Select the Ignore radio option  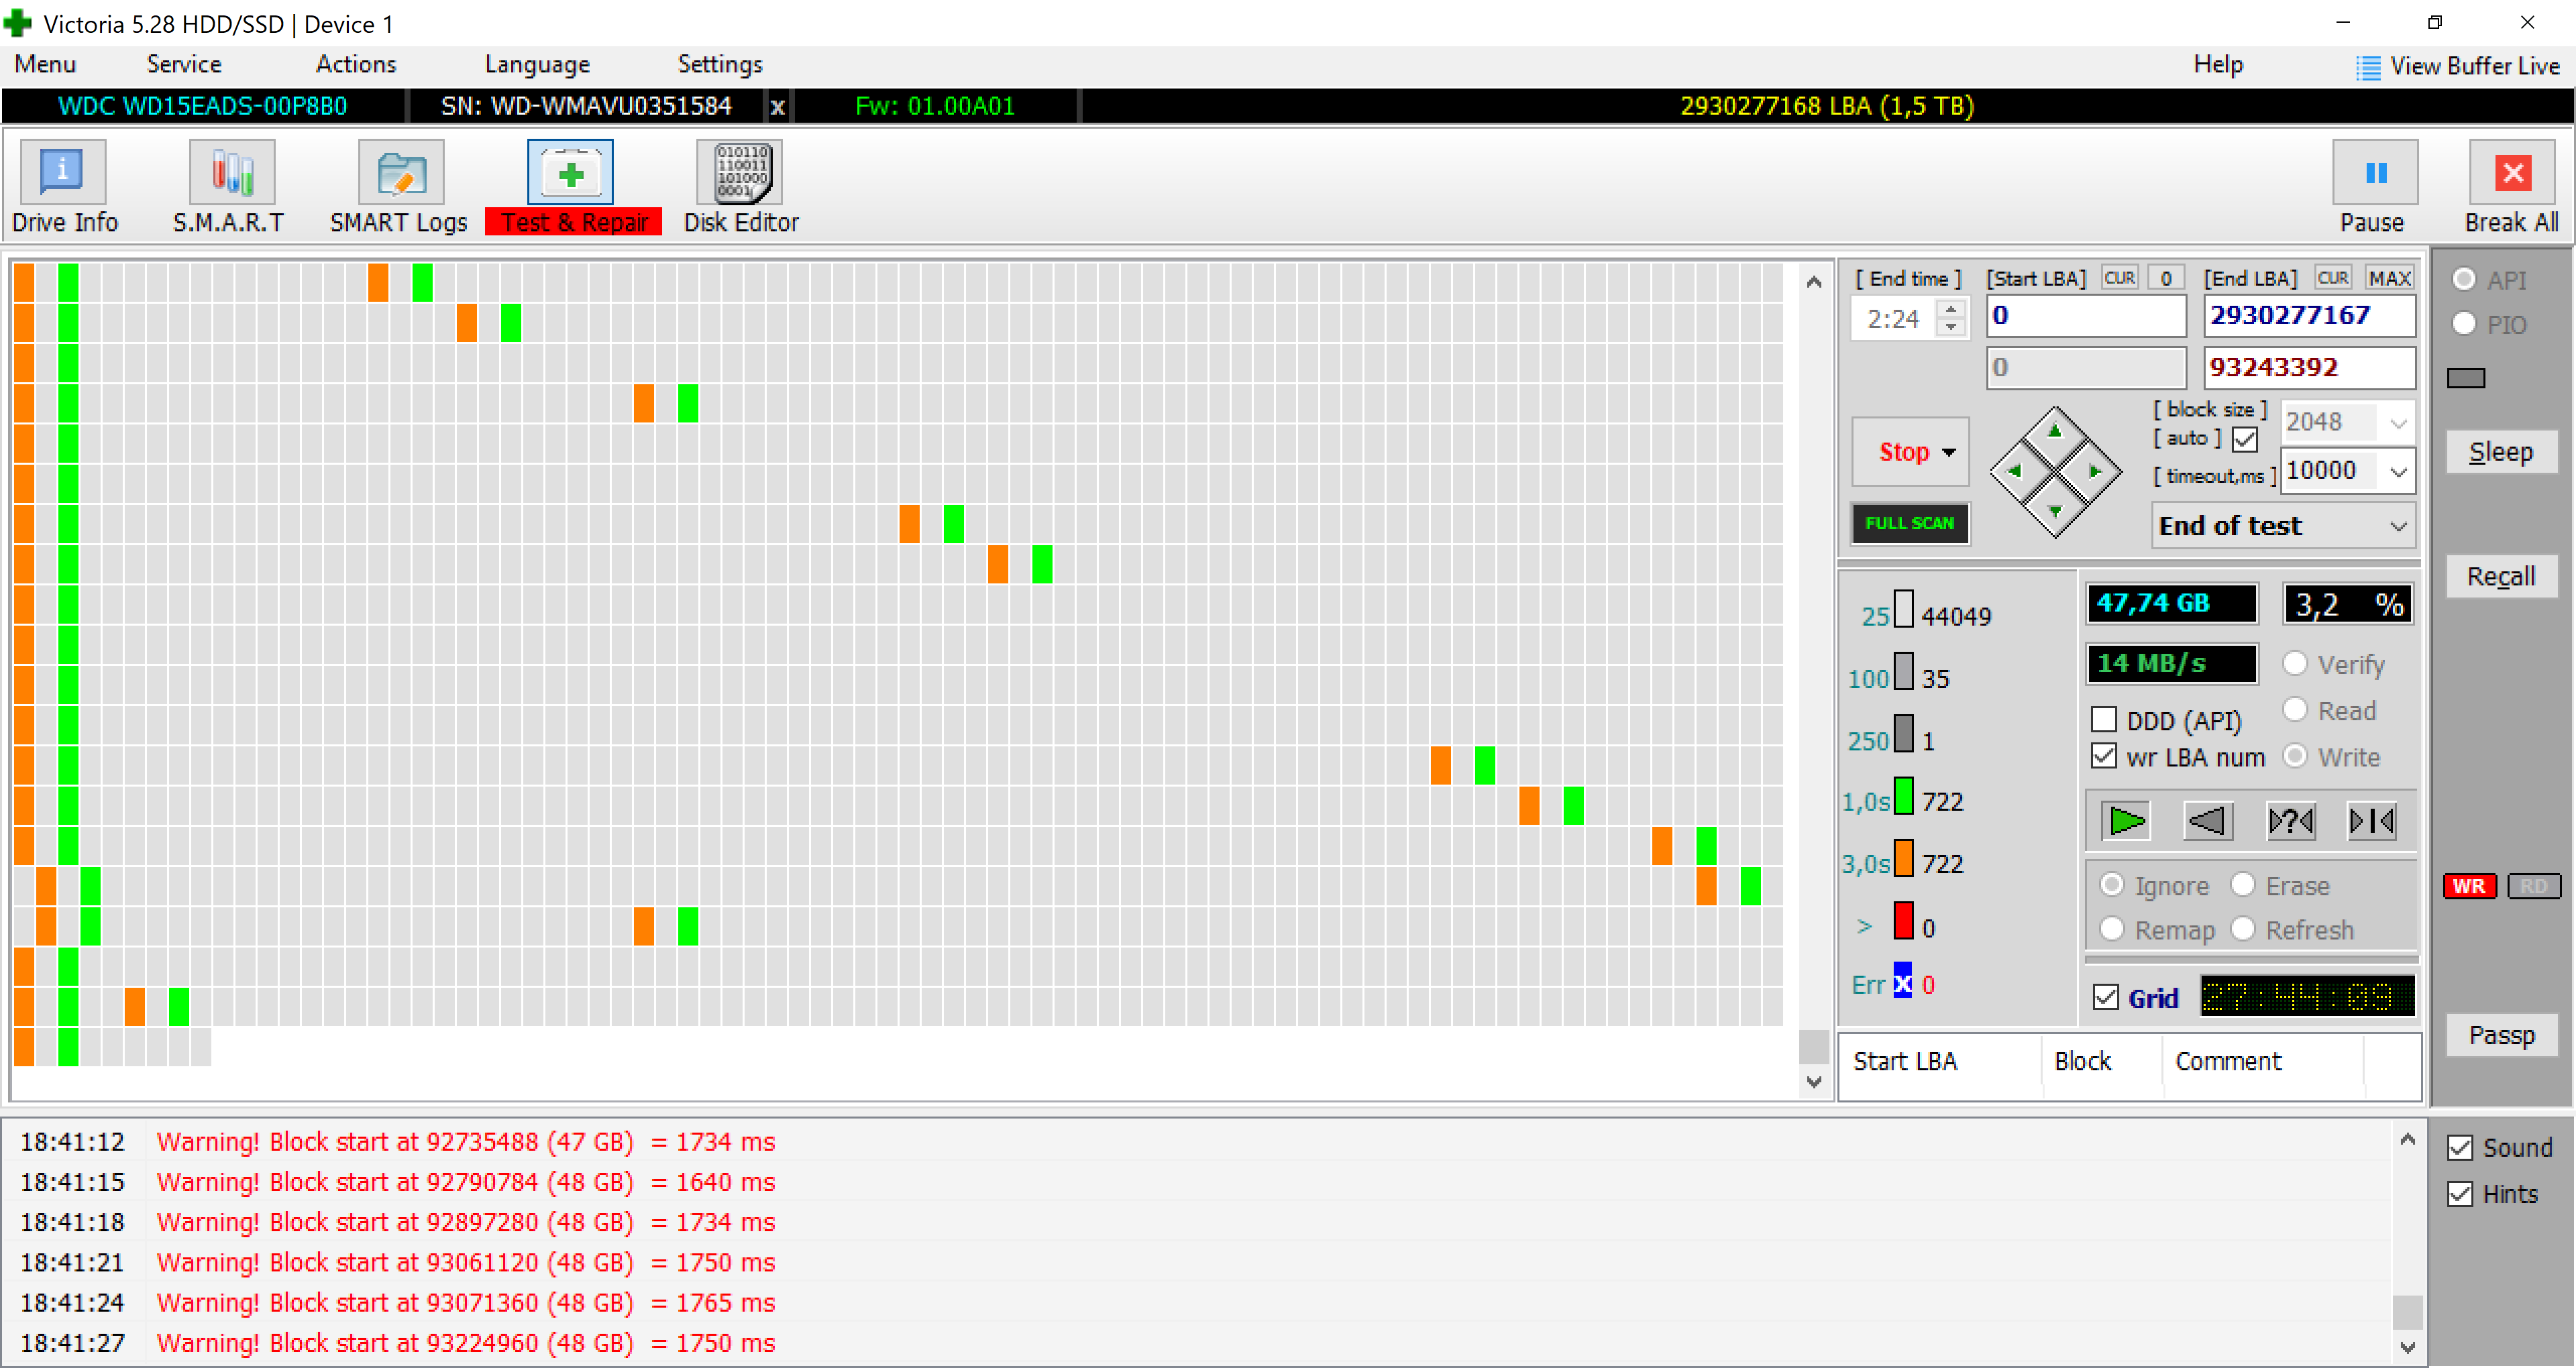coord(2112,885)
